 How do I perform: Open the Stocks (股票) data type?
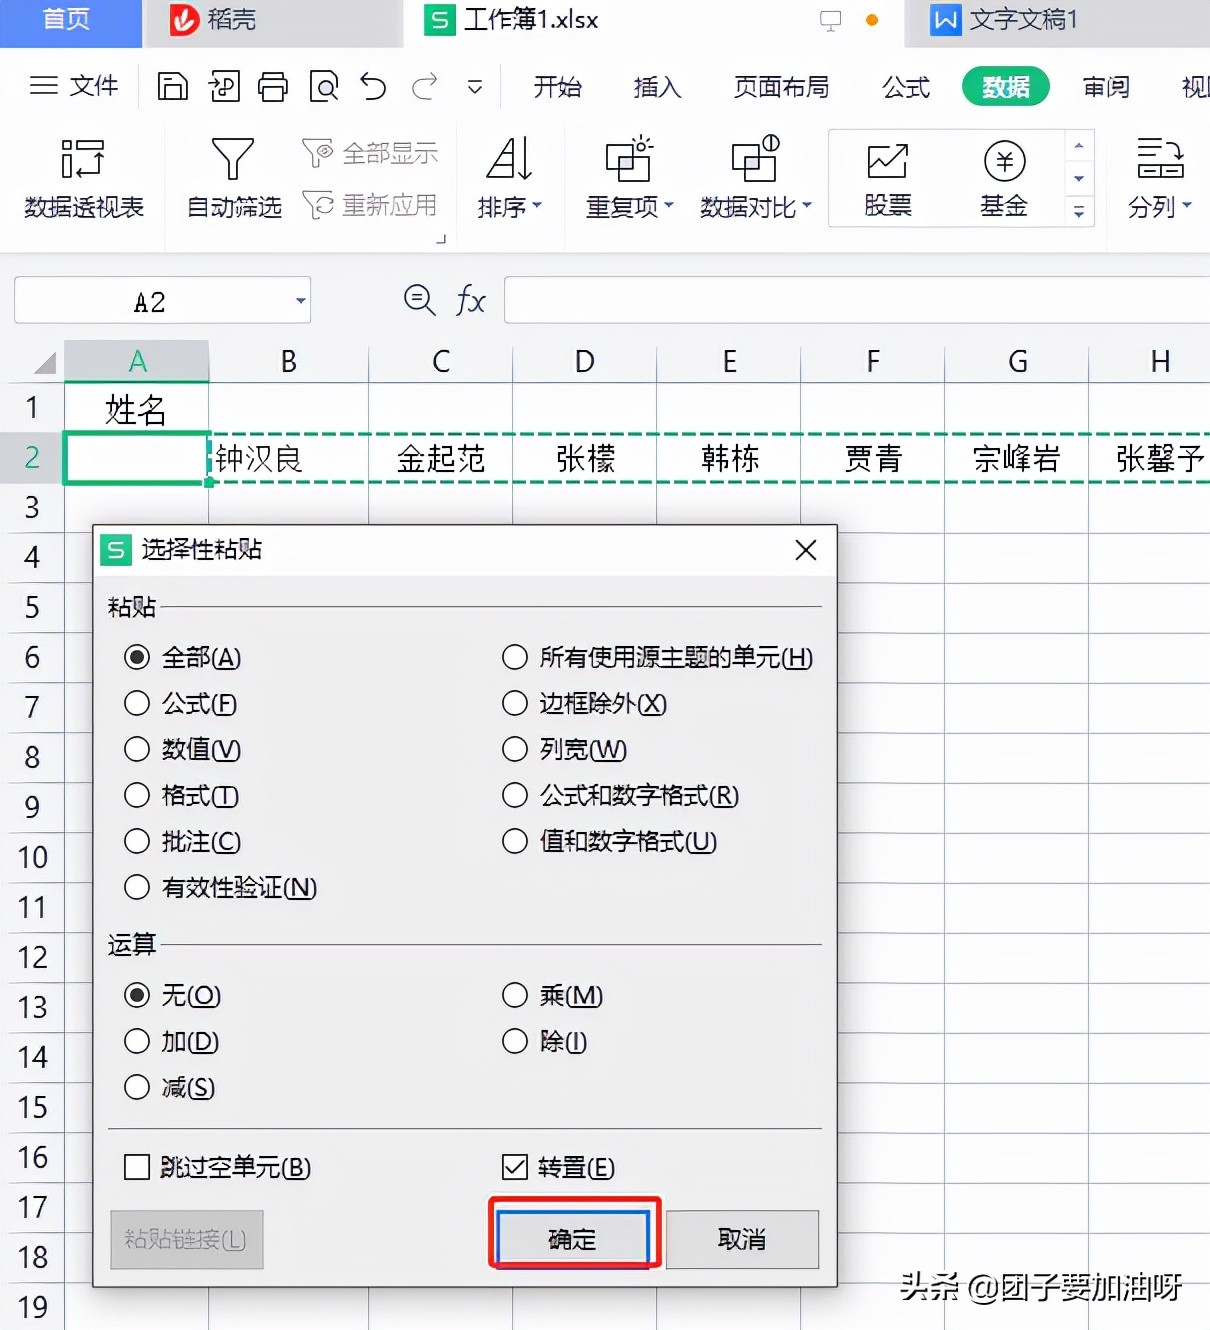click(888, 179)
